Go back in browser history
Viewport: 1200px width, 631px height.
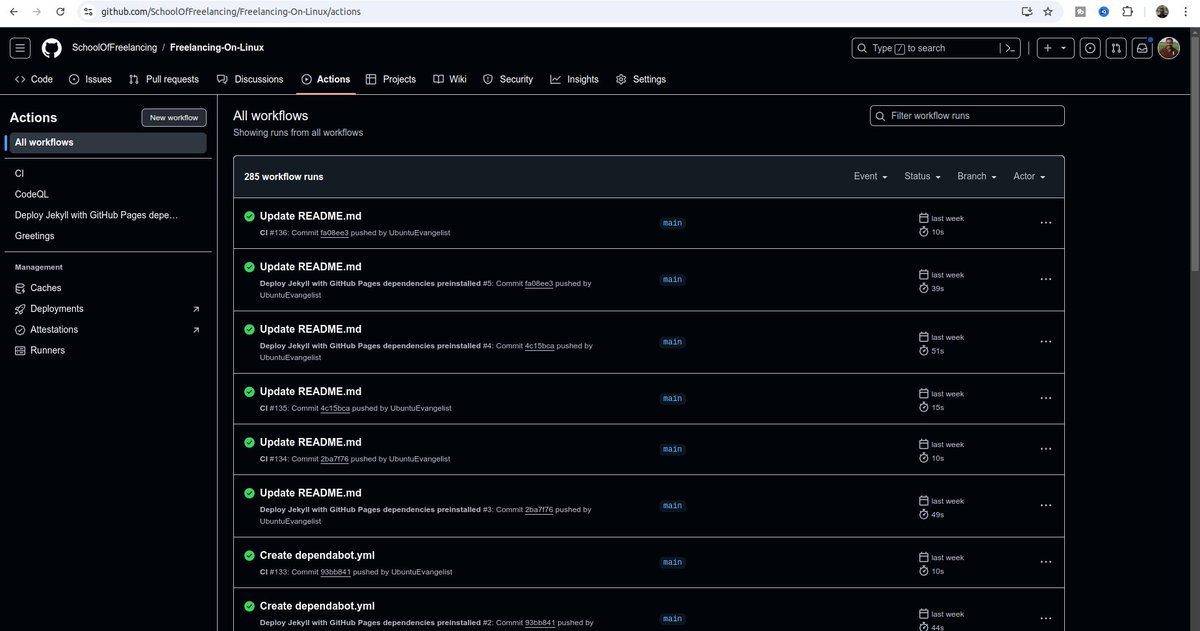[x=13, y=12]
